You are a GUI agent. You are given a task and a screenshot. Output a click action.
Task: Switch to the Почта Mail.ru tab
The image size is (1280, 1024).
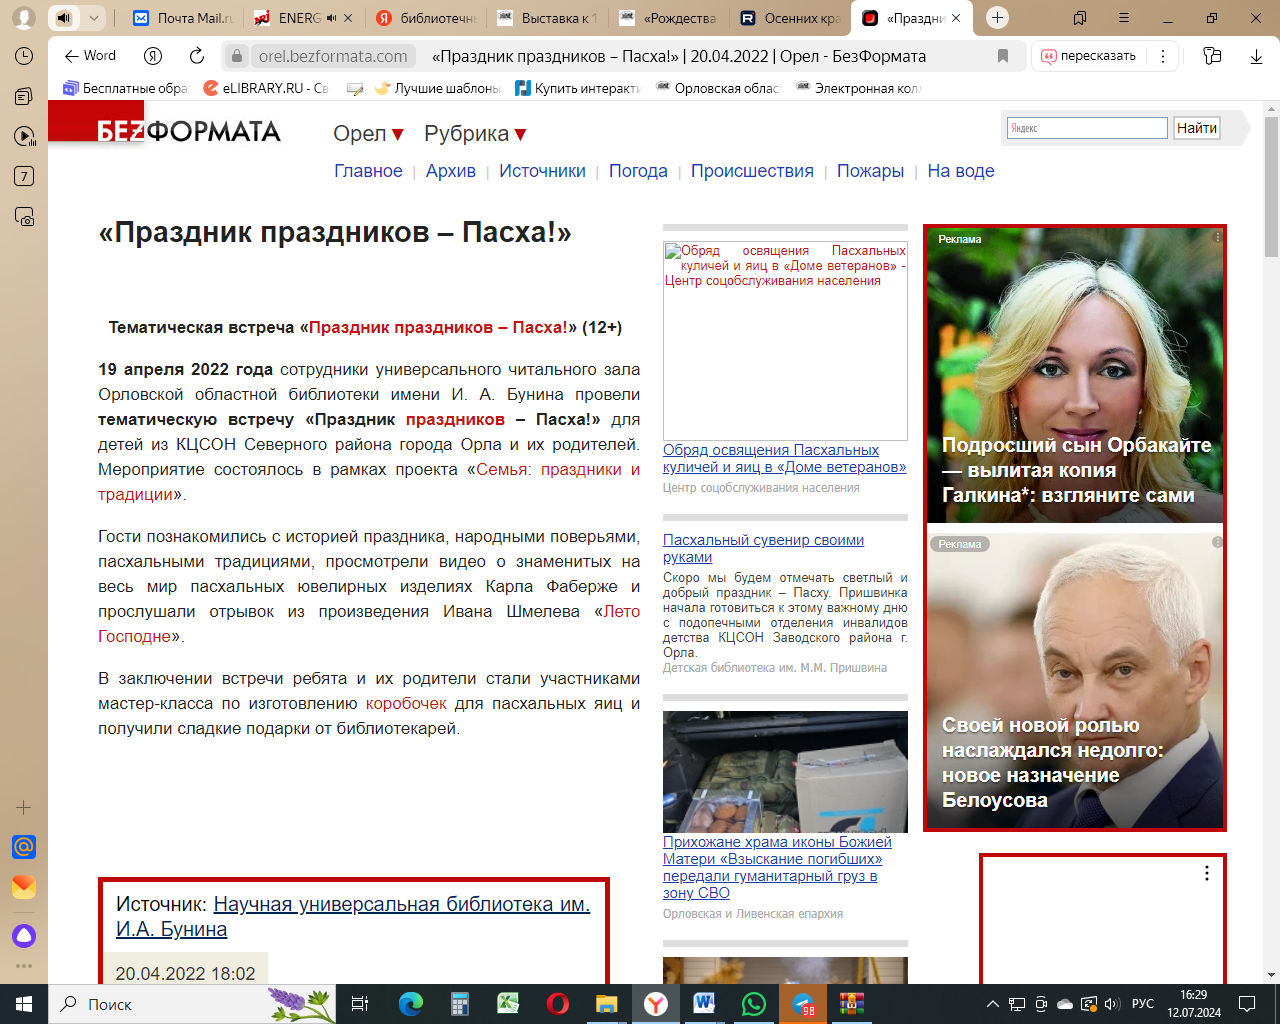pos(183,18)
